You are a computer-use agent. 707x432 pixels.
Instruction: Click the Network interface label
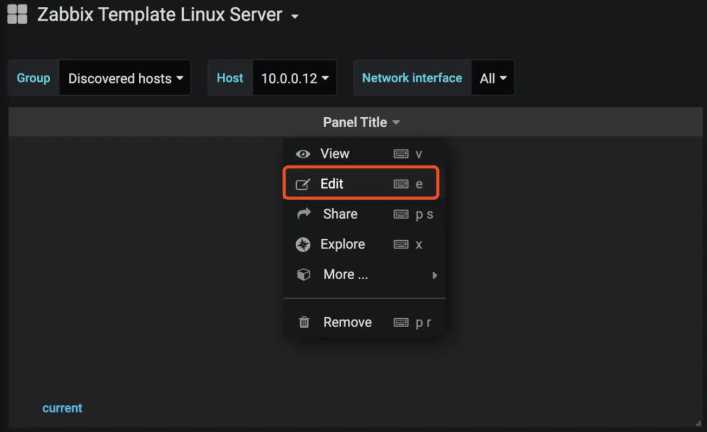pos(412,78)
